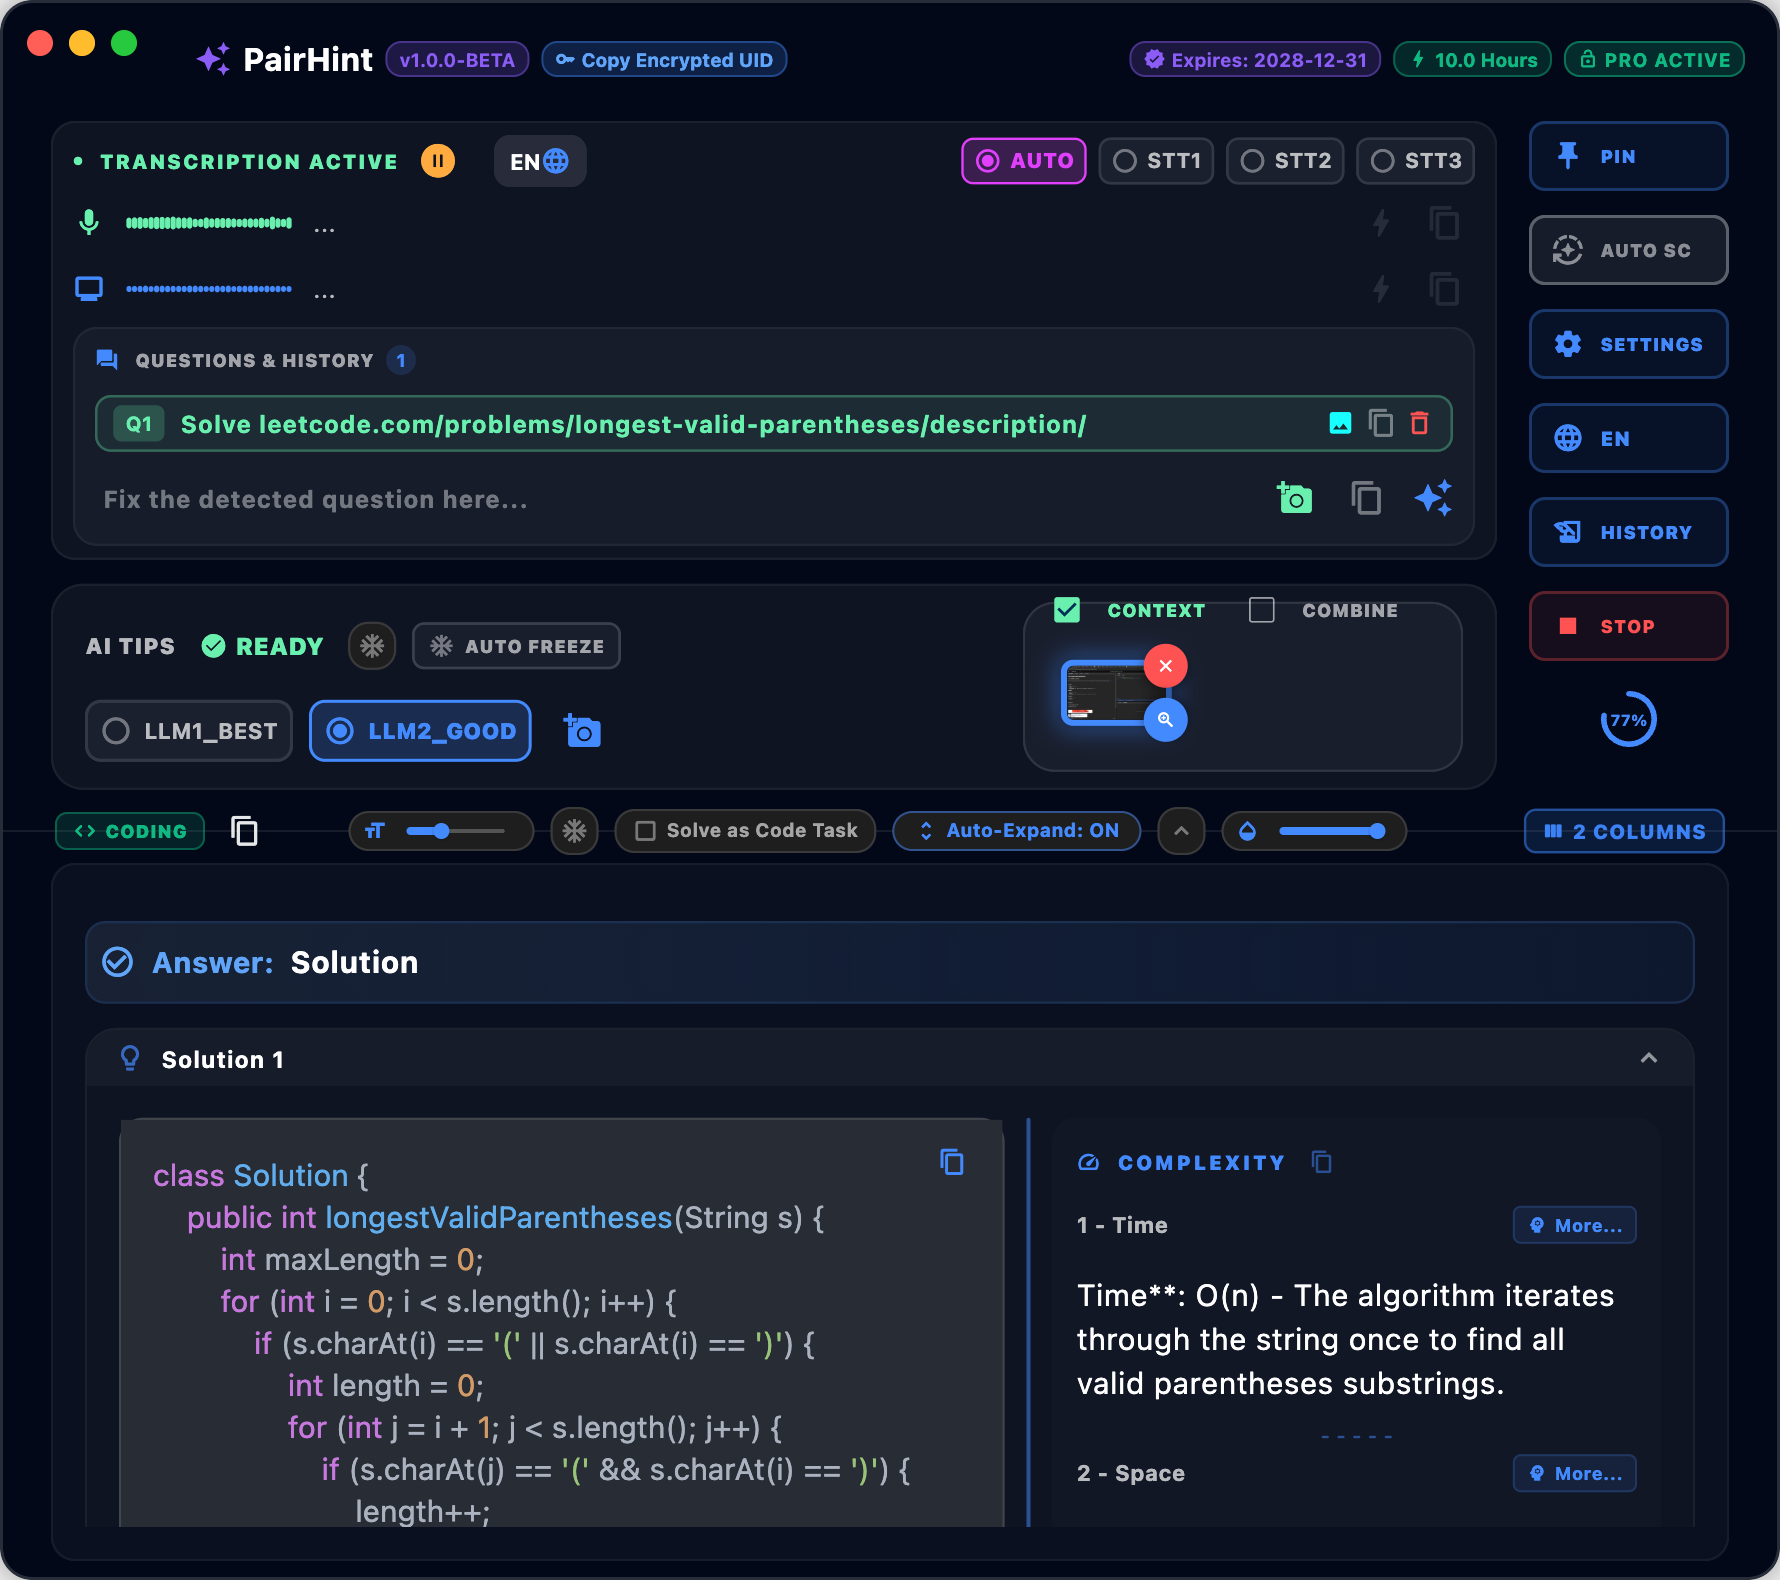Open HISTORY
The height and width of the screenshot is (1580, 1780).
(x=1629, y=532)
